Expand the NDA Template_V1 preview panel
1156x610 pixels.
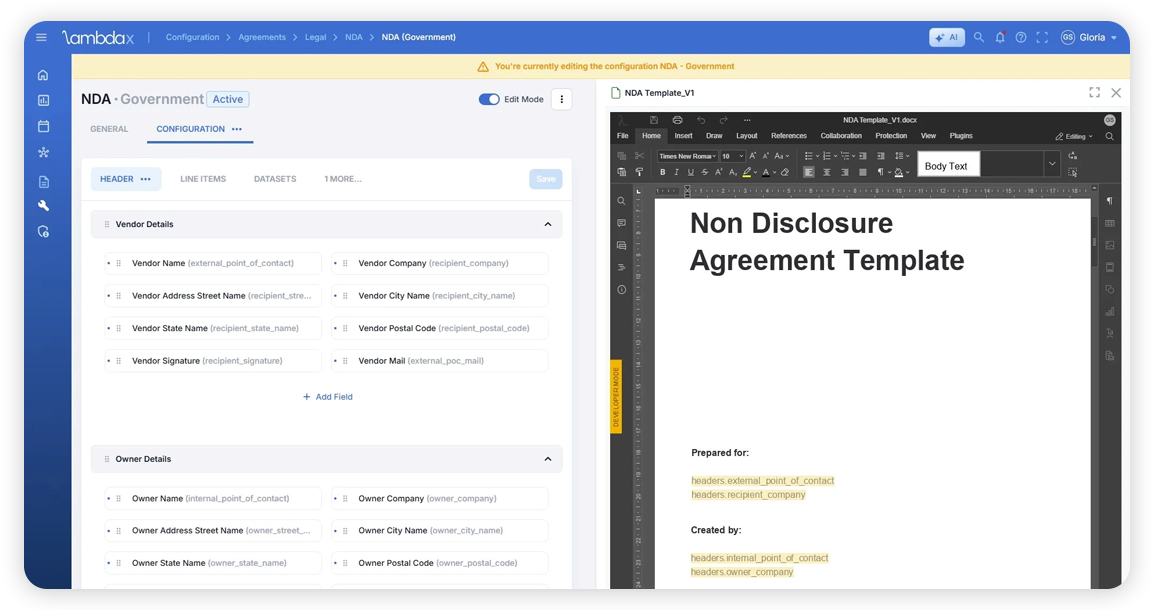pos(1094,92)
